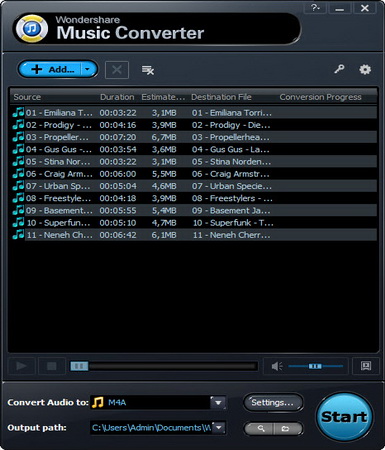Click the remove selected file X button
This screenshot has width=385, height=450.
117,70
